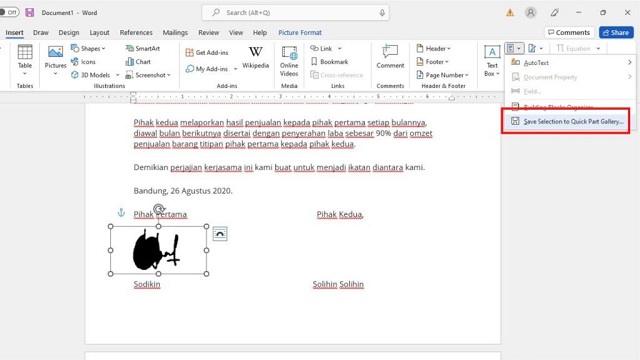
Task: Click the Share button
Action: click(x=616, y=32)
